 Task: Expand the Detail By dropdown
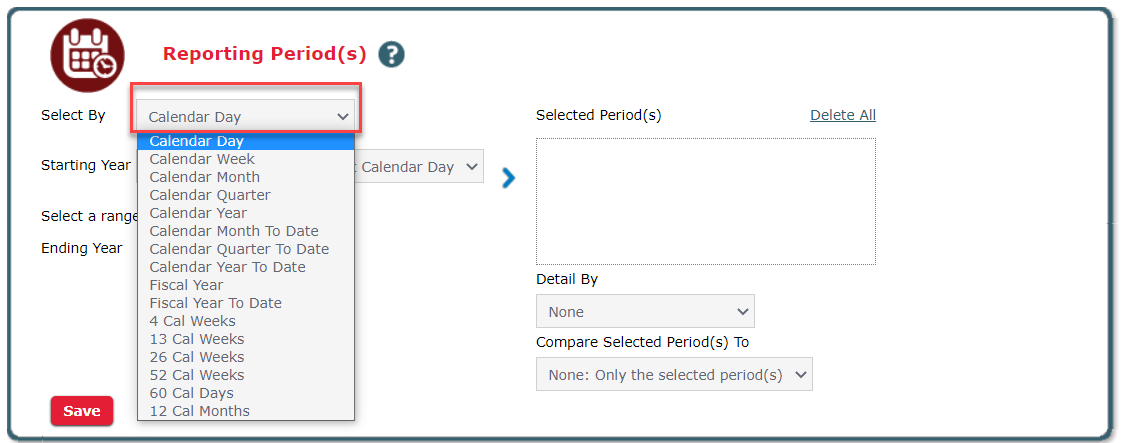click(x=645, y=311)
